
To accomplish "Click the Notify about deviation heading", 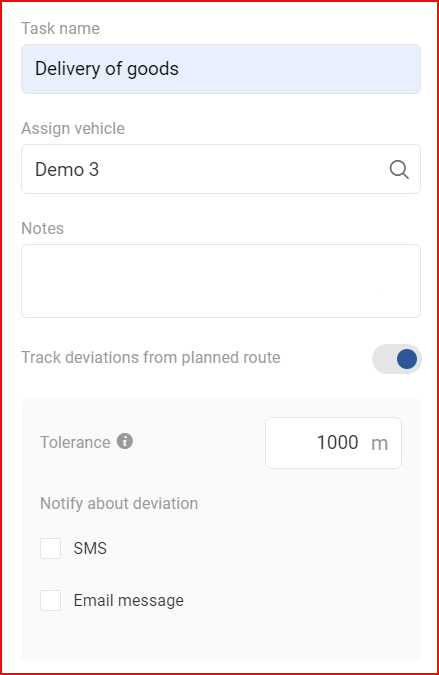I will pyautogui.click(x=119, y=503).
